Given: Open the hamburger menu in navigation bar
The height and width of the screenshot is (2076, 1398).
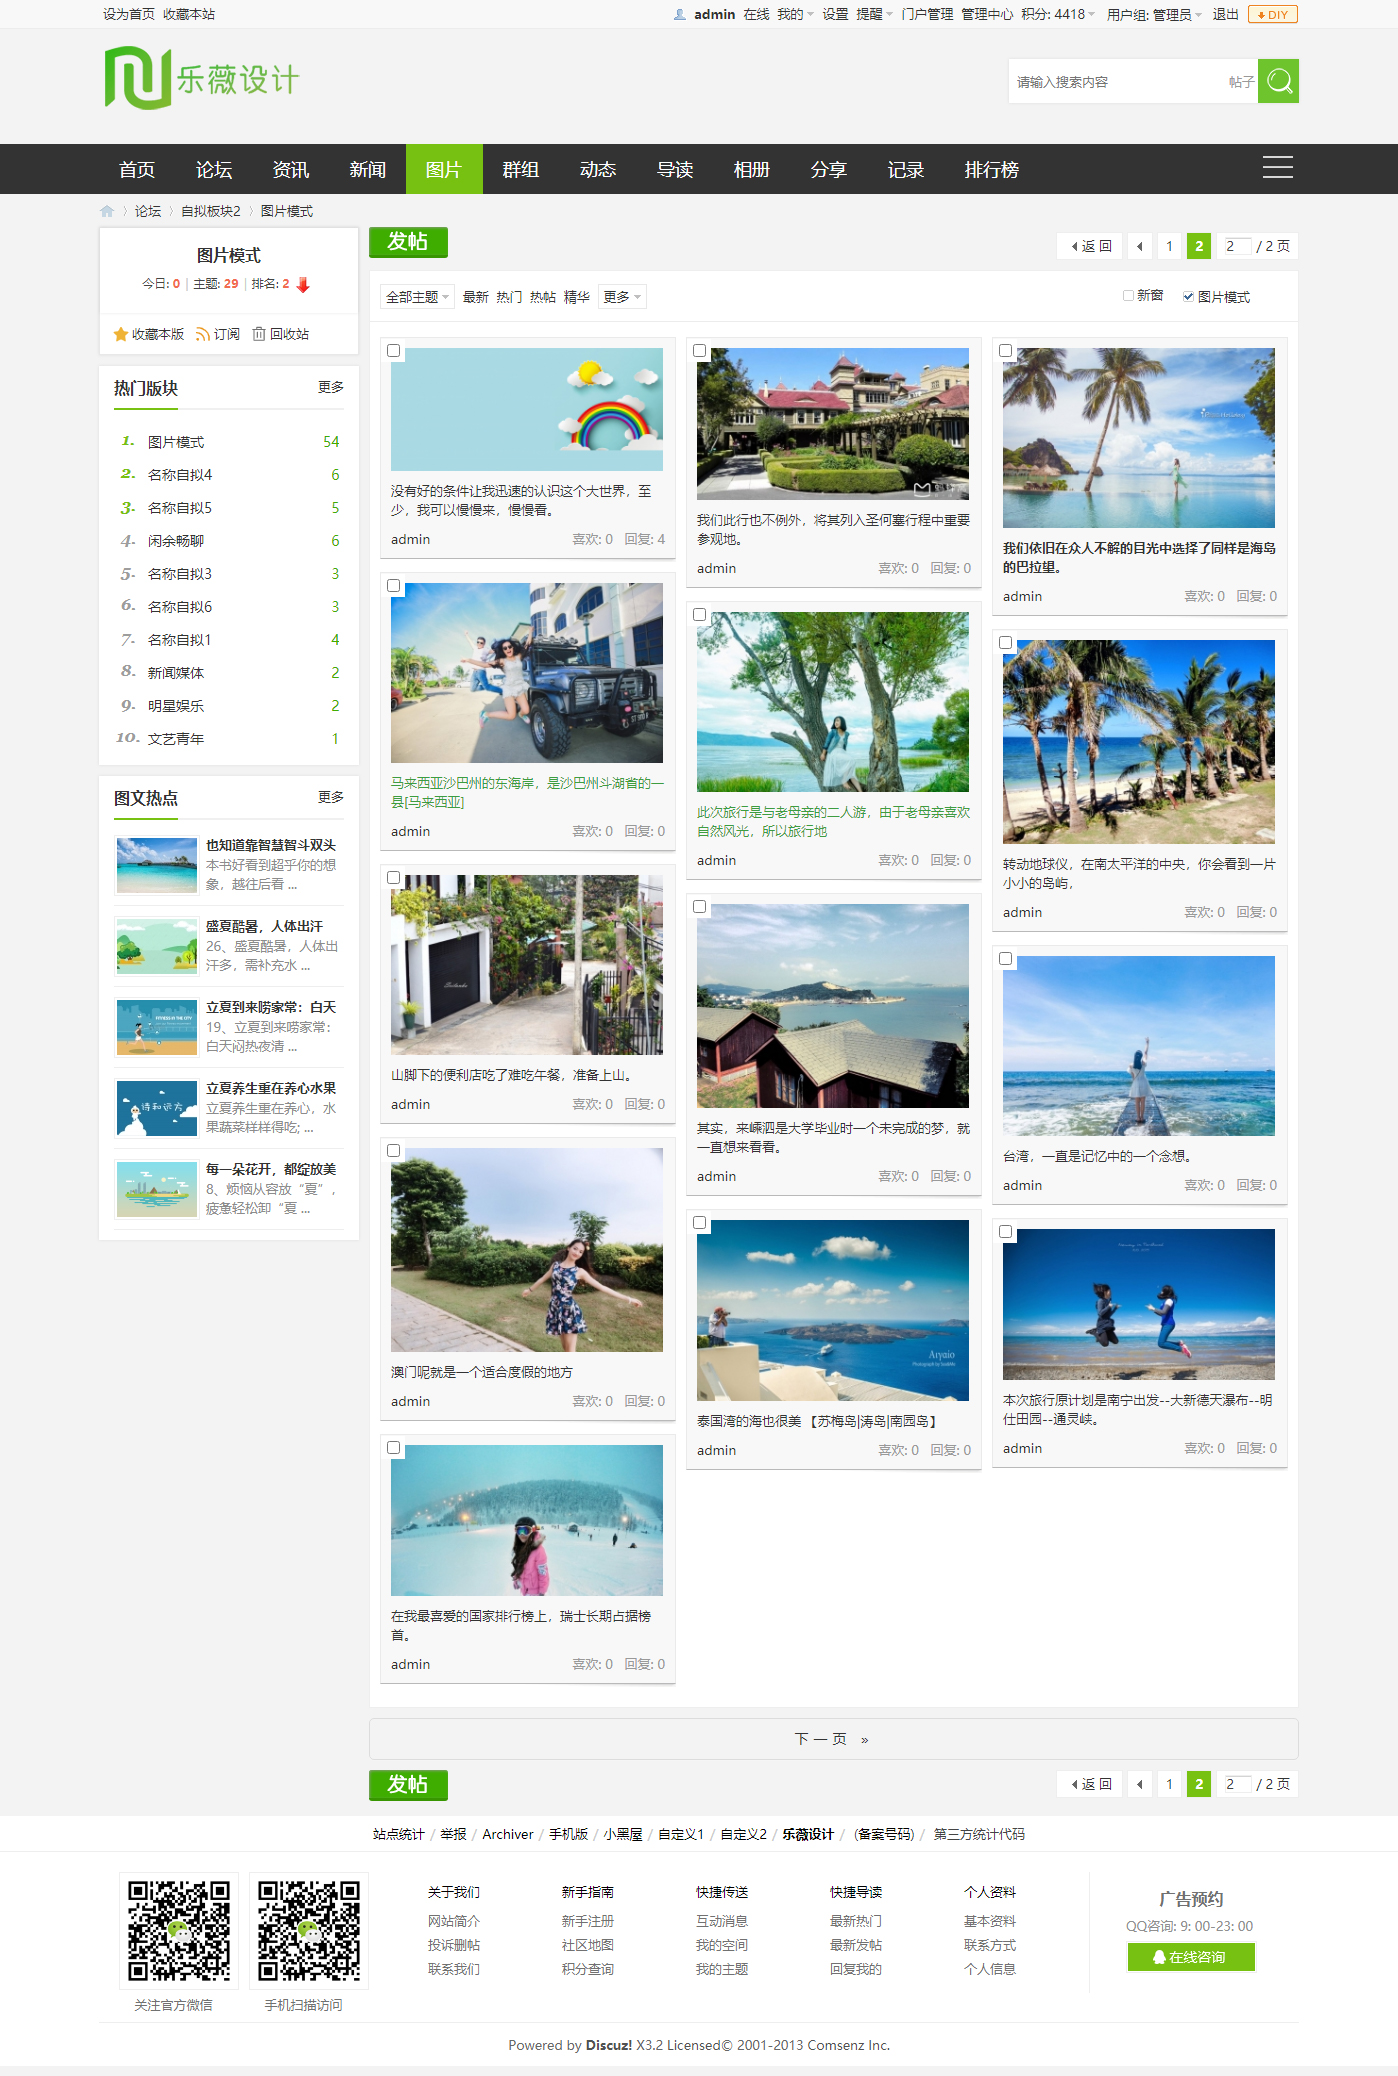Looking at the screenshot, I should click(1277, 168).
